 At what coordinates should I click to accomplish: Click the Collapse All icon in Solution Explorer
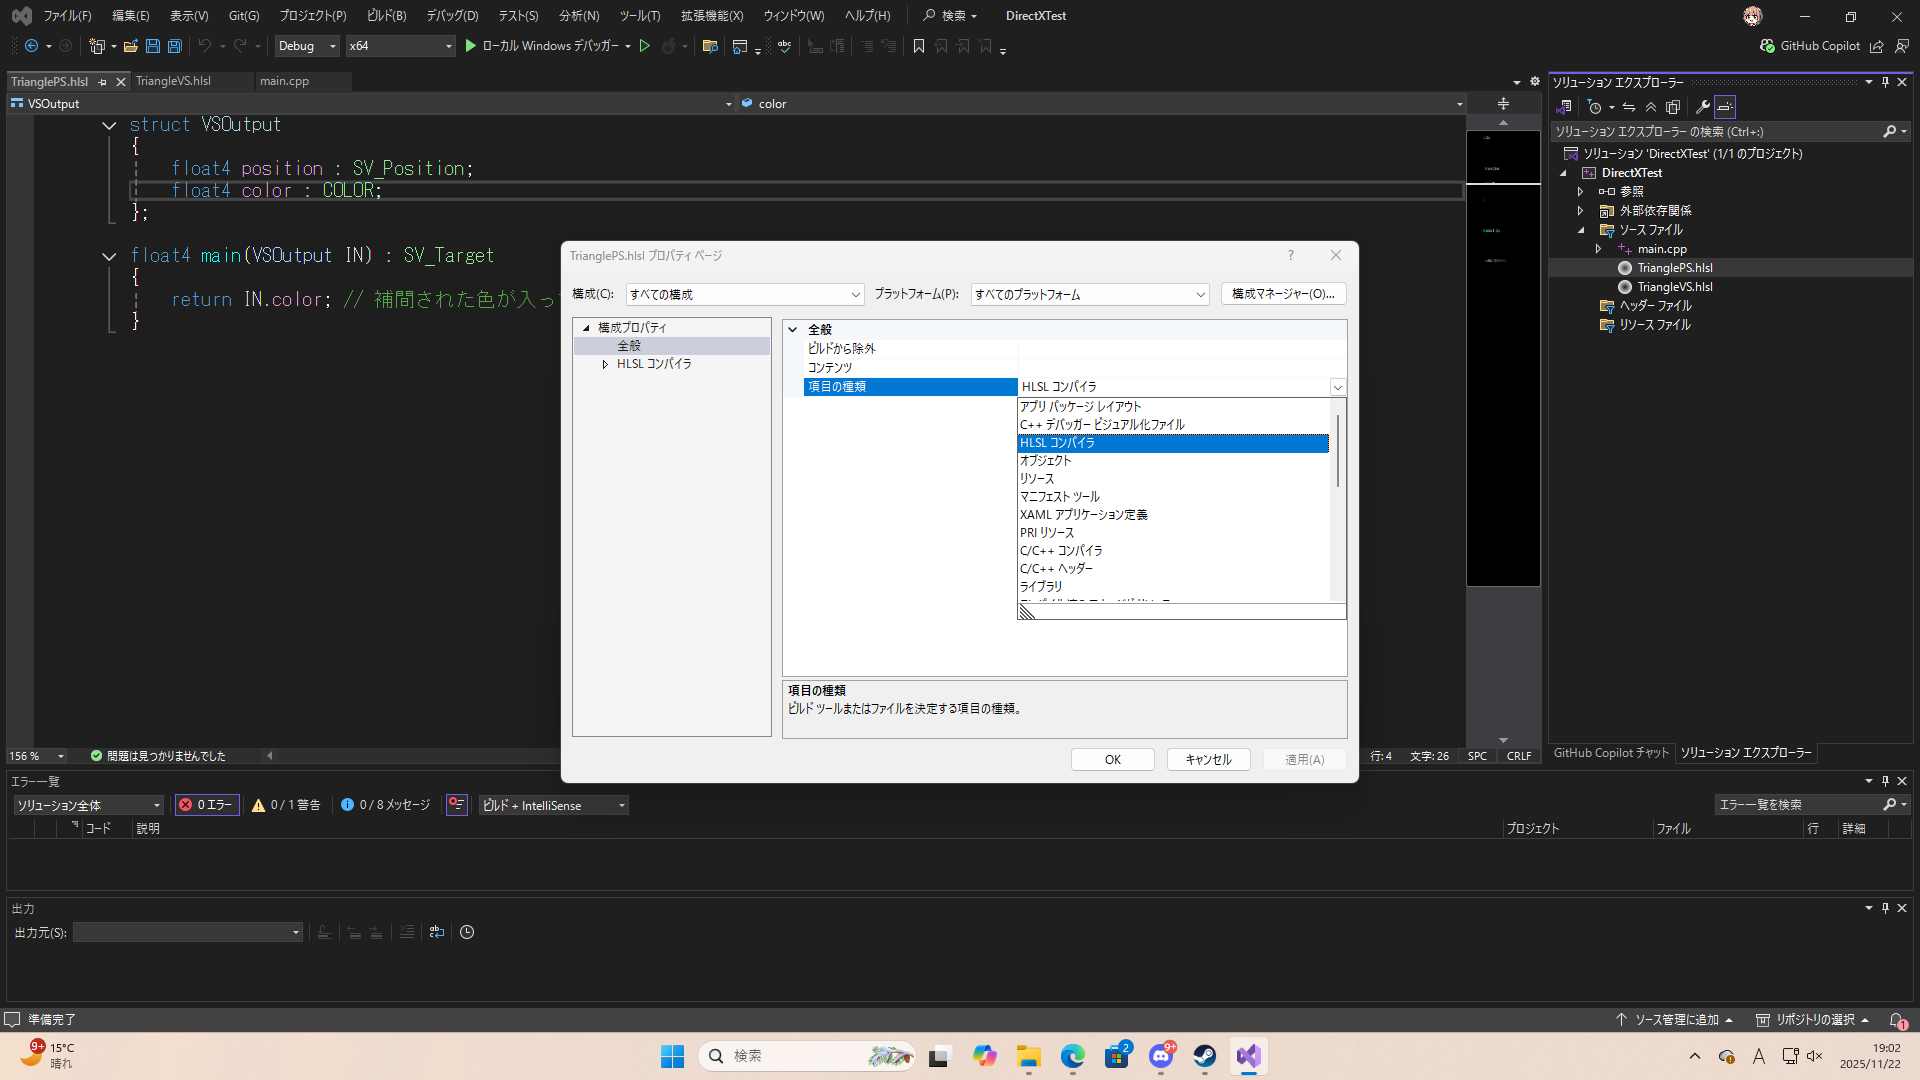point(1651,107)
